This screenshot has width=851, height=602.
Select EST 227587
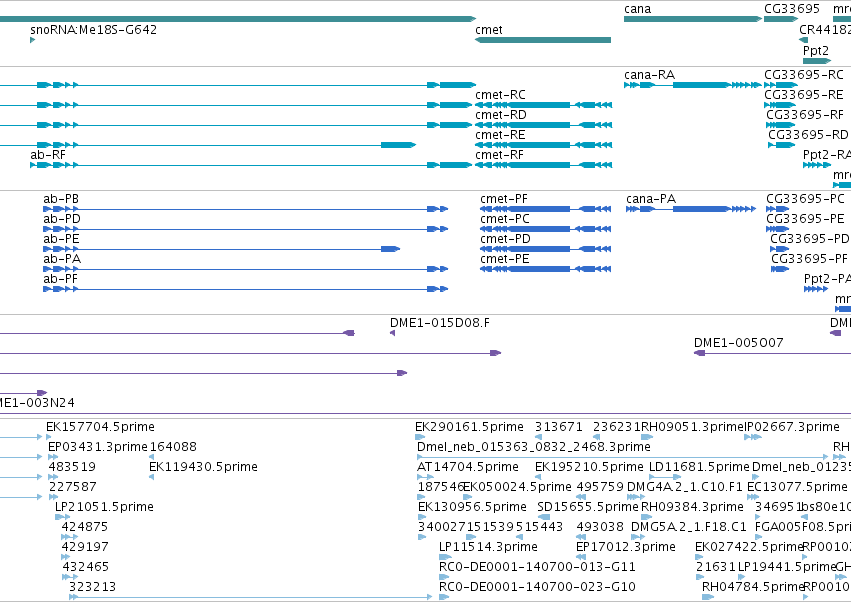(x=73, y=487)
